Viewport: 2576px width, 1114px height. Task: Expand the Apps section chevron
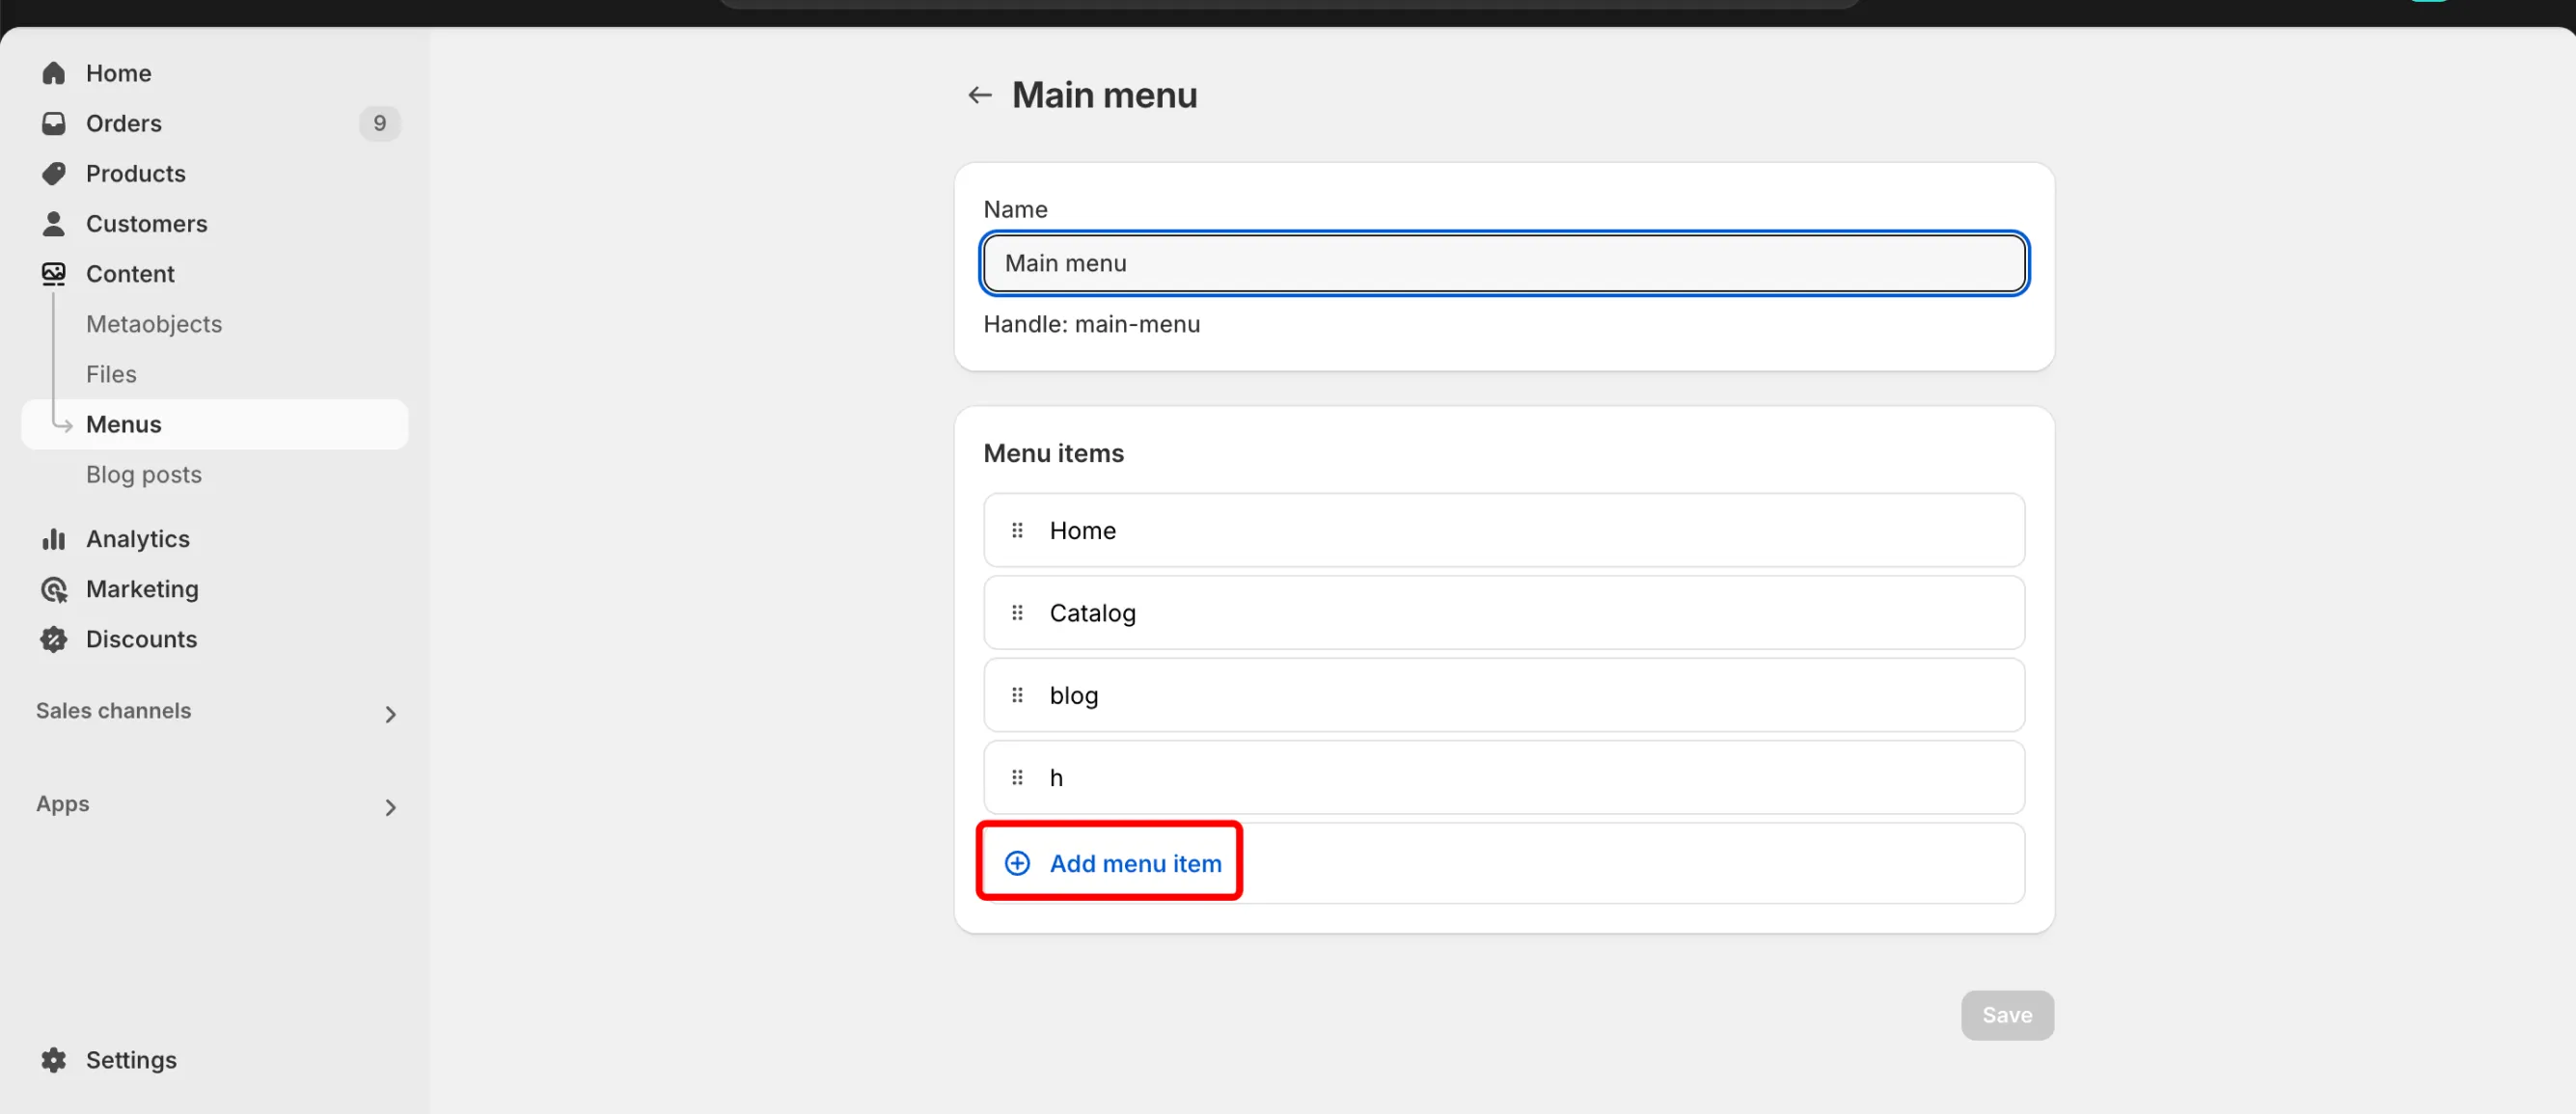391,807
